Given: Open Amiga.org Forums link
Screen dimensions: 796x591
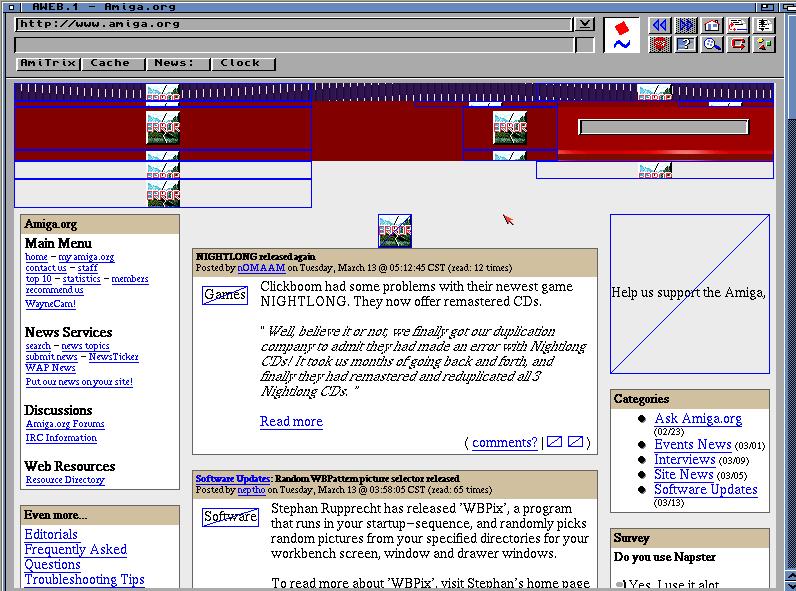Looking at the screenshot, I should 65,424.
